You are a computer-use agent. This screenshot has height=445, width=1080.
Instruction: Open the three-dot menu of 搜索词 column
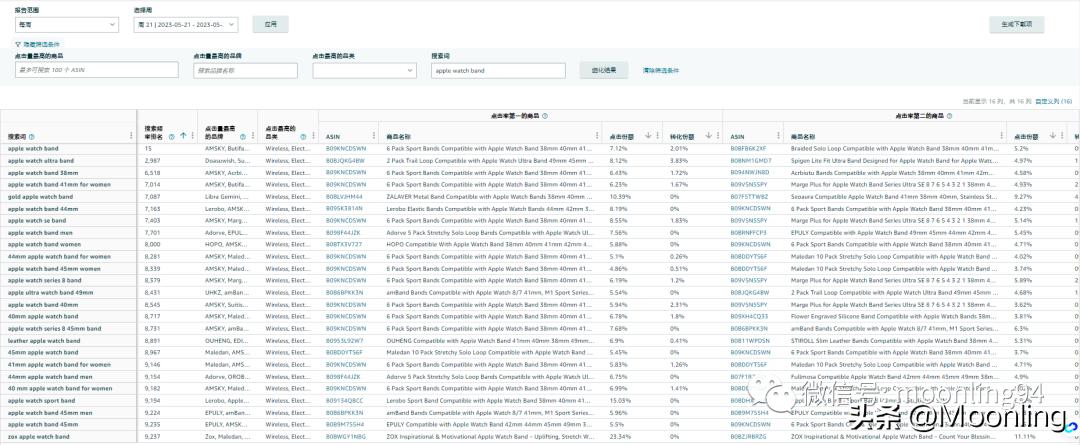(131, 136)
